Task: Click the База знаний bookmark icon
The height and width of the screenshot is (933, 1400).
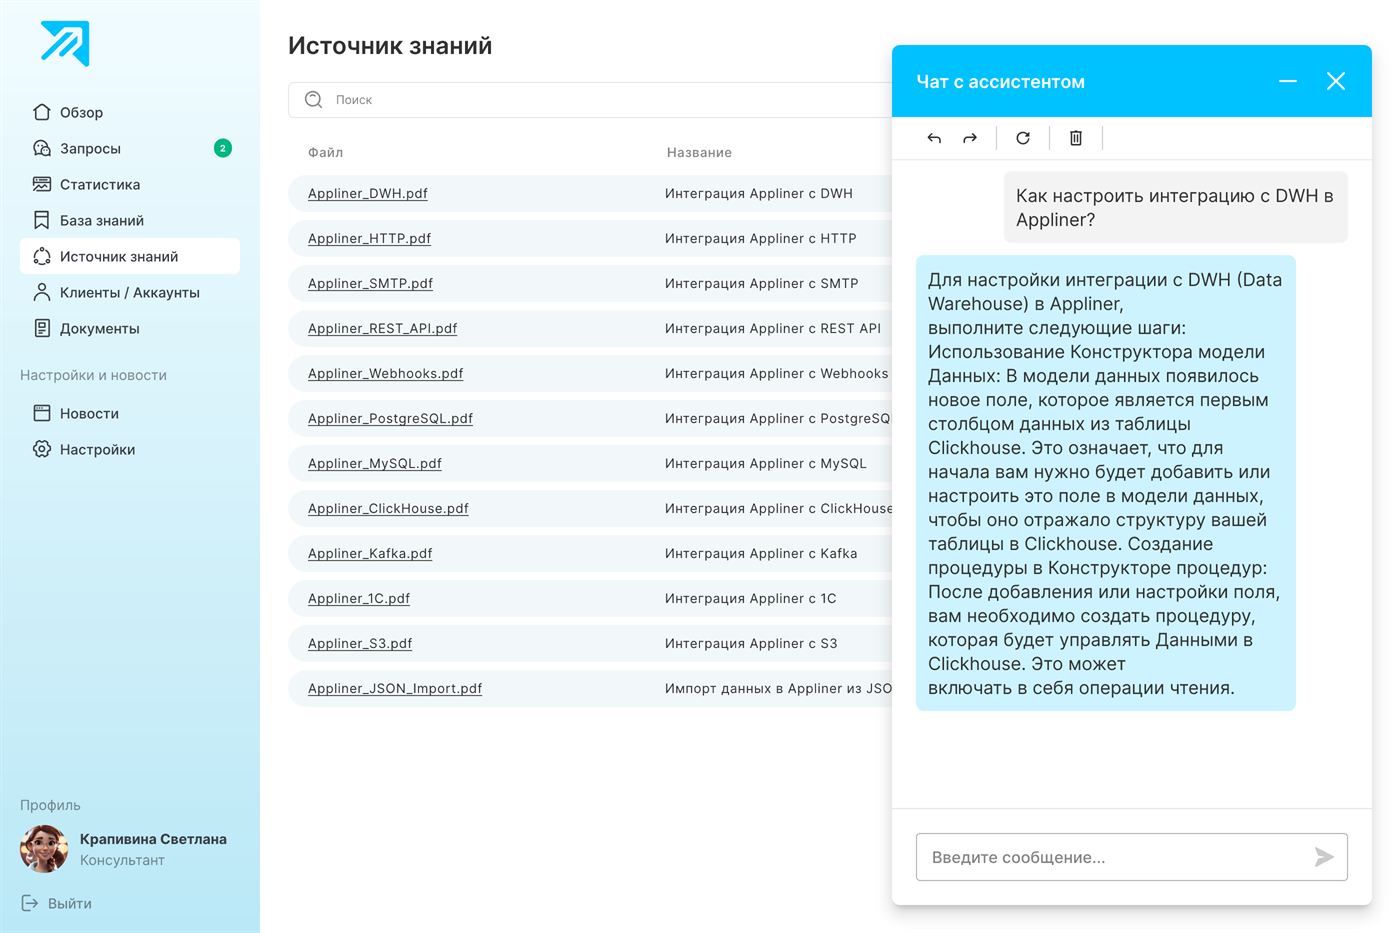Action: pos(42,220)
